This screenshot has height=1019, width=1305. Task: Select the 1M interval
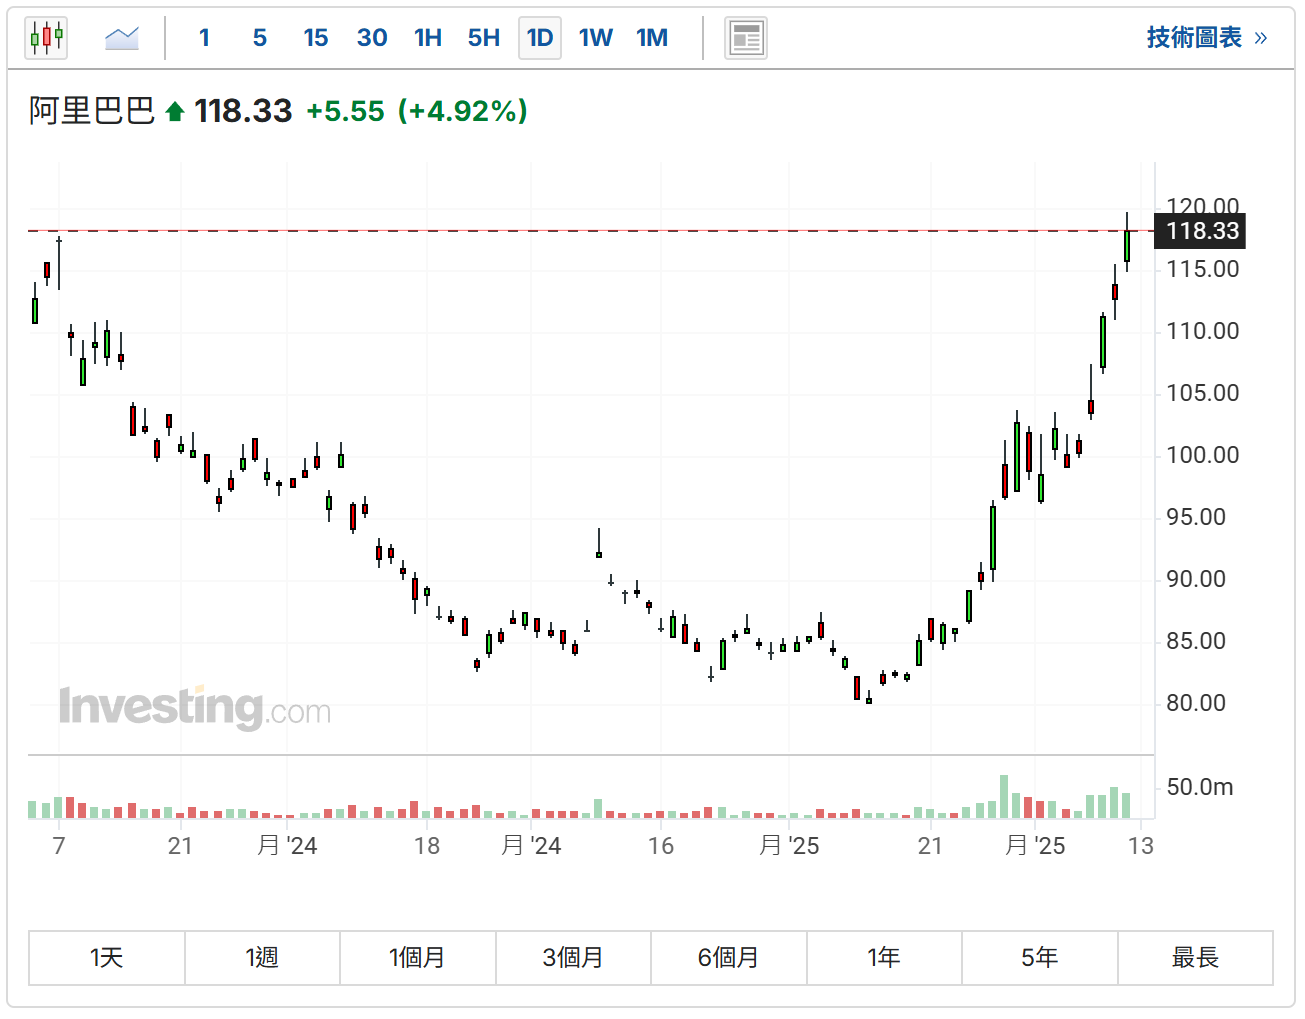(x=652, y=38)
